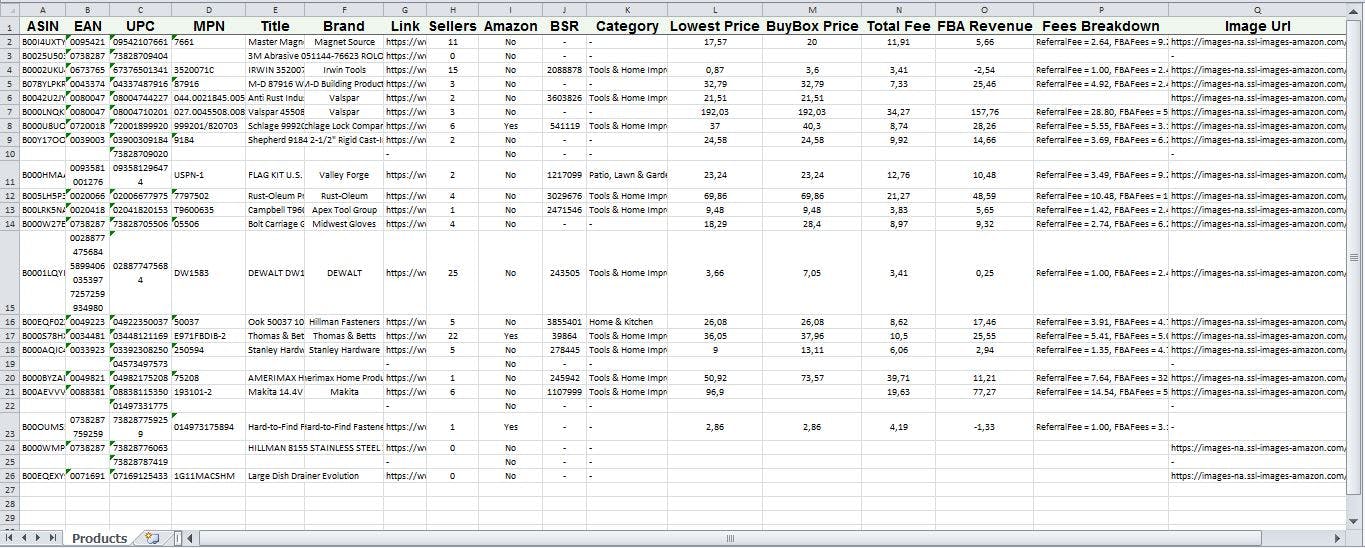Image resolution: width=1365 pixels, height=548 pixels.
Task: Go to previous sheet tab arrow
Action: (24, 538)
